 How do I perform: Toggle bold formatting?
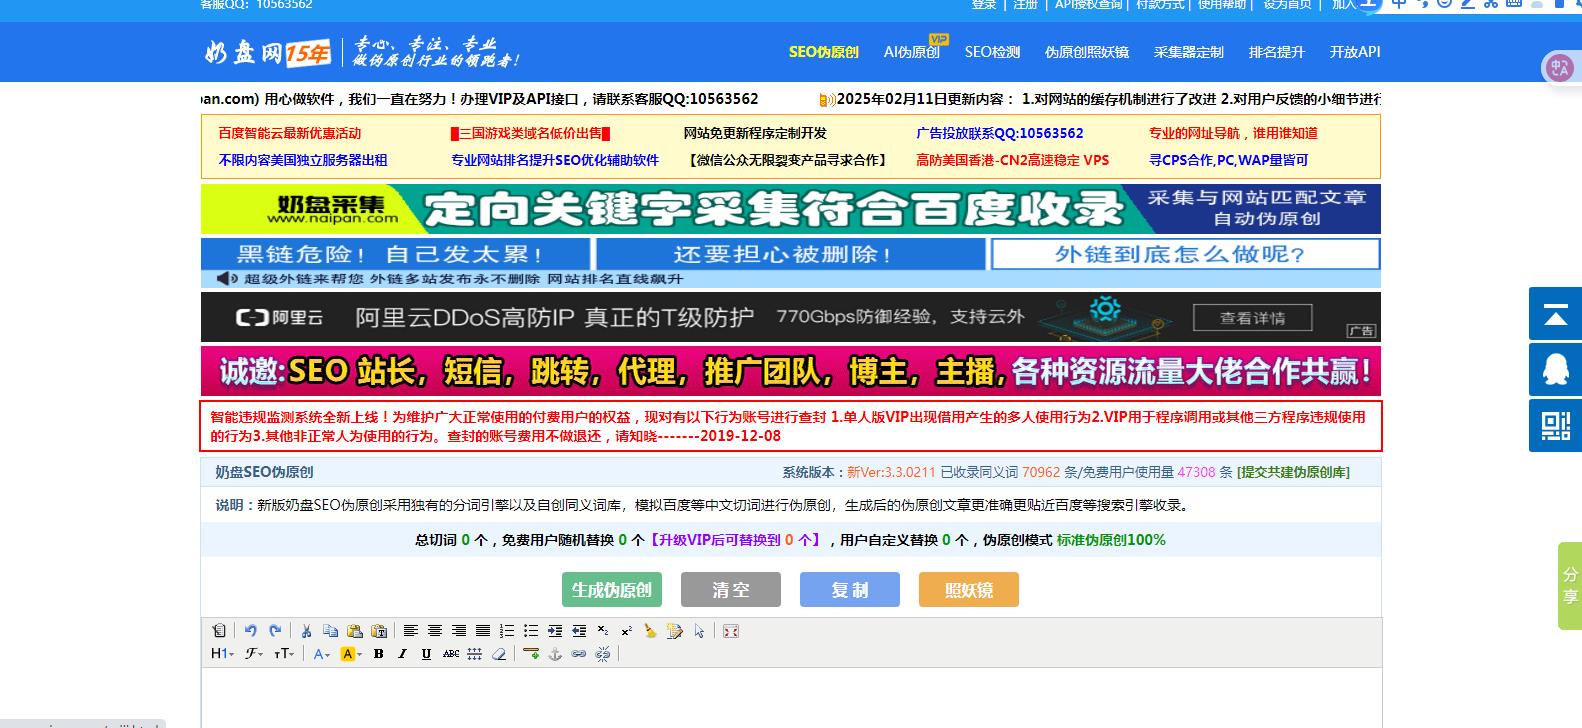(x=378, y=654)
